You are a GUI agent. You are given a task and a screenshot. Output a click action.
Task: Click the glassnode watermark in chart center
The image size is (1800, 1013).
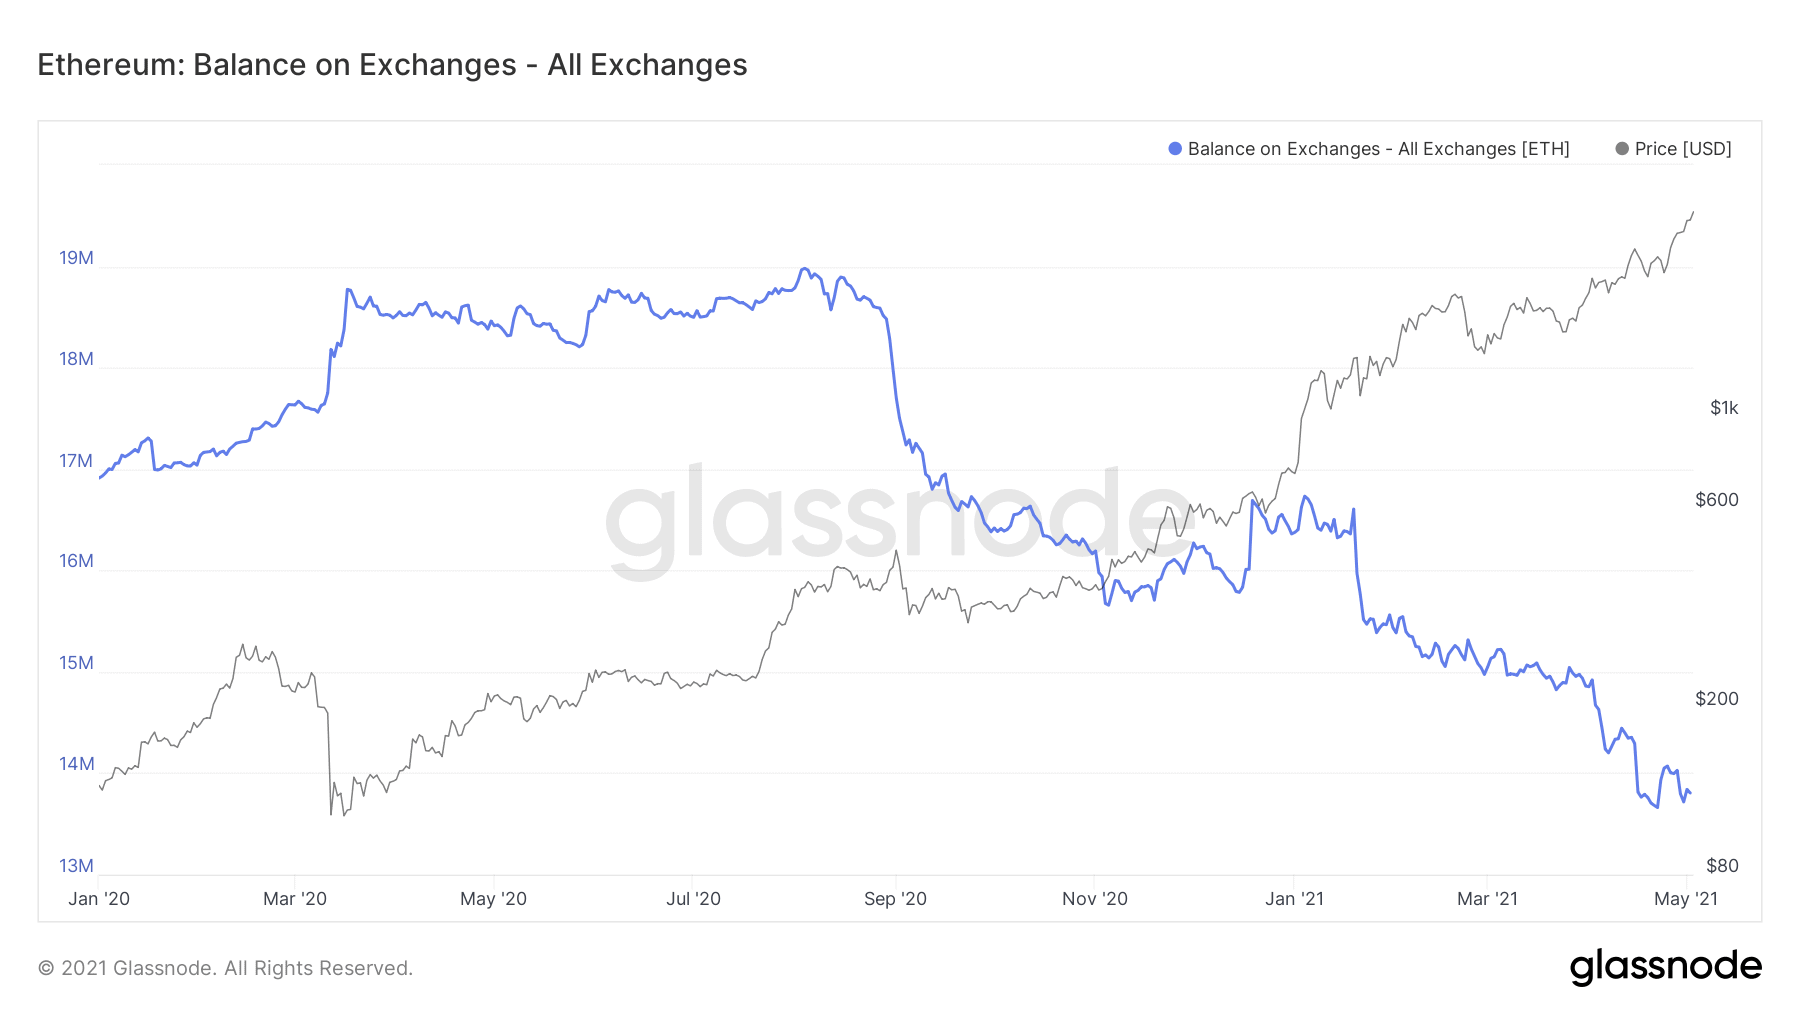click(x=898, y=520)
